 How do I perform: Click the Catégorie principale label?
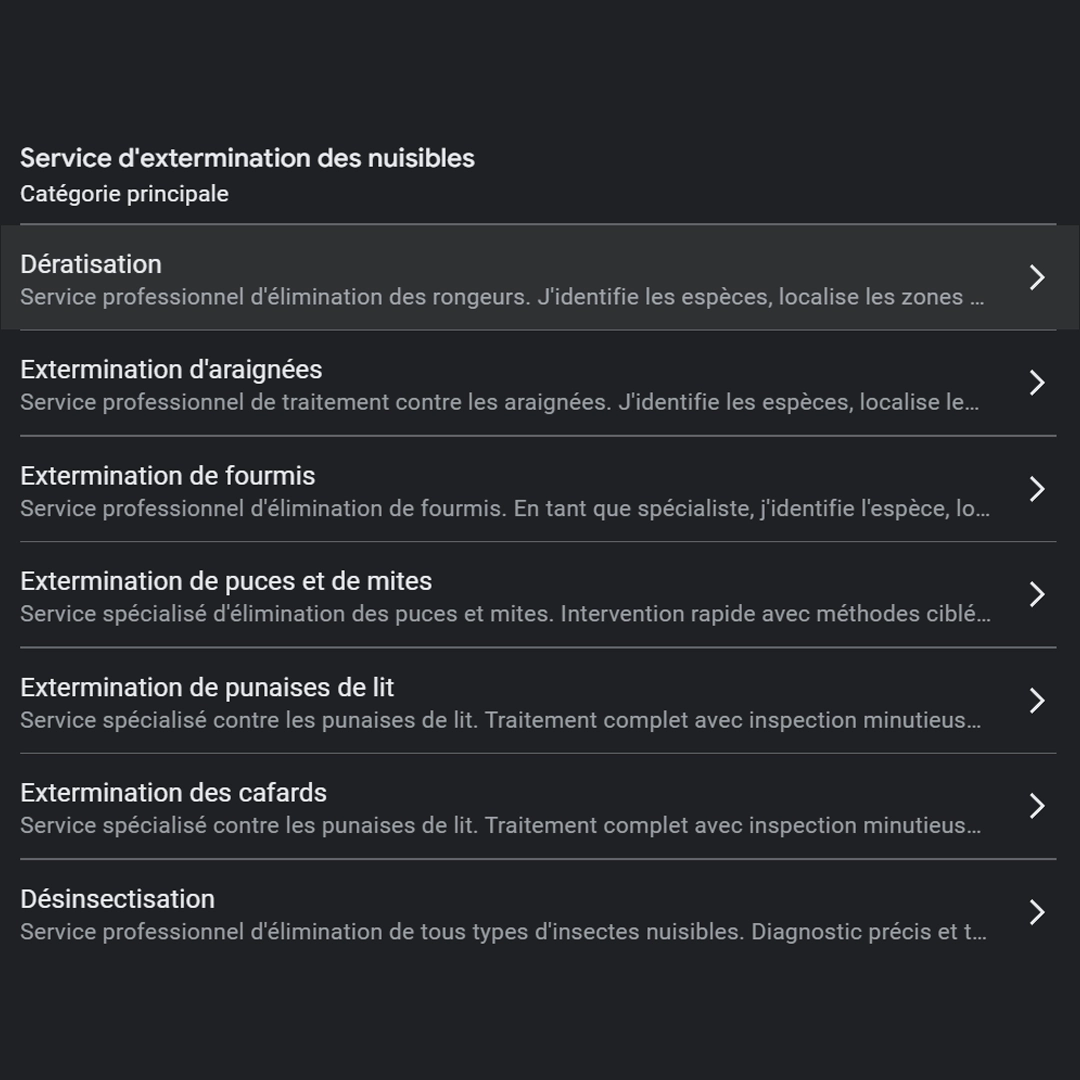point(124,194)
